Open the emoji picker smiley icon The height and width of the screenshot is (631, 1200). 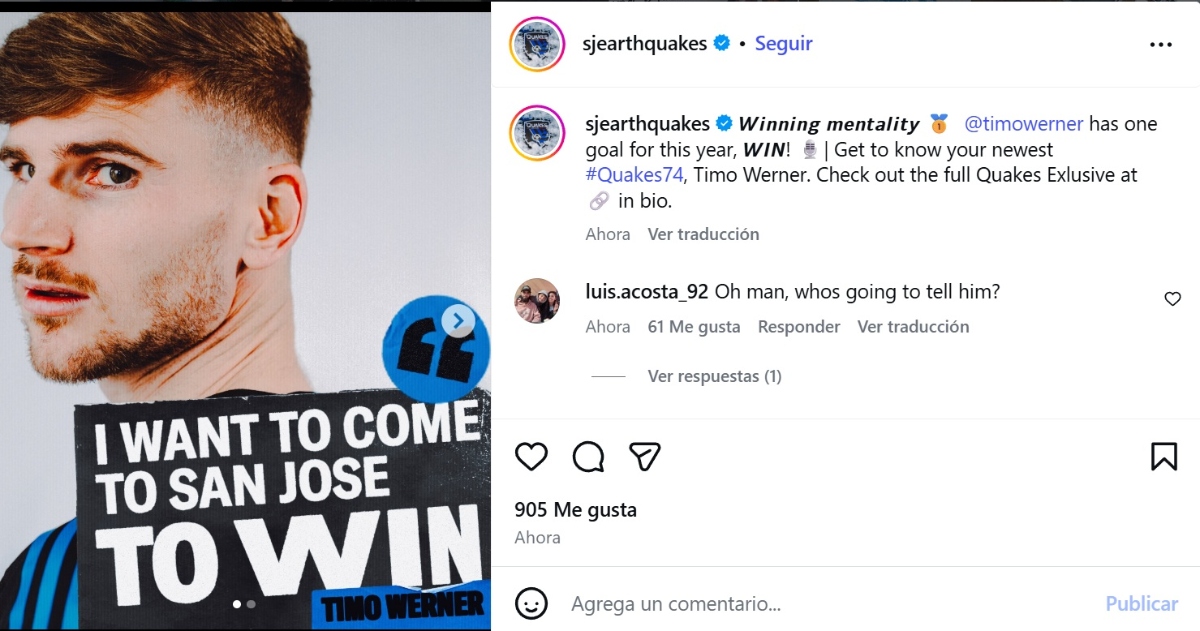click(531, 603)
